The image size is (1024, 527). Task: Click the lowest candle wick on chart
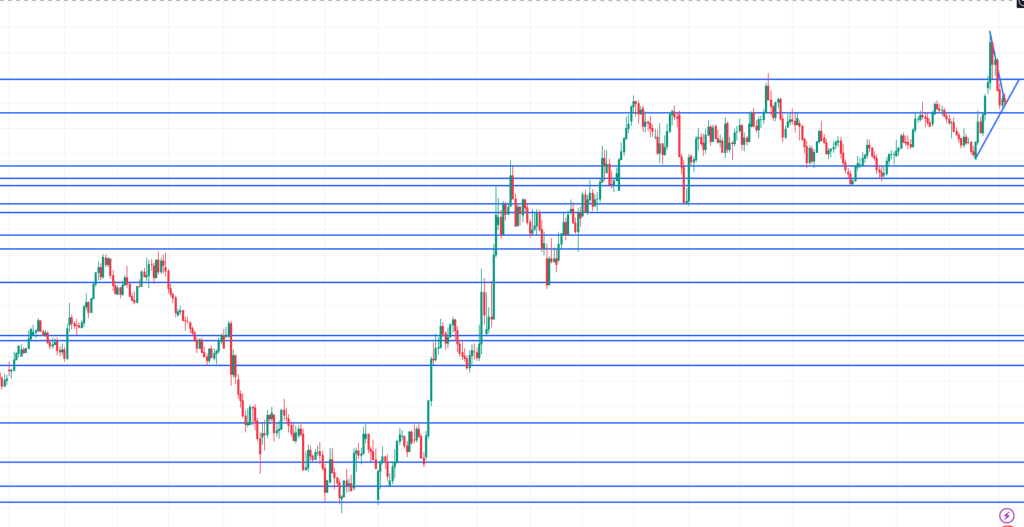tap(341, 511)
